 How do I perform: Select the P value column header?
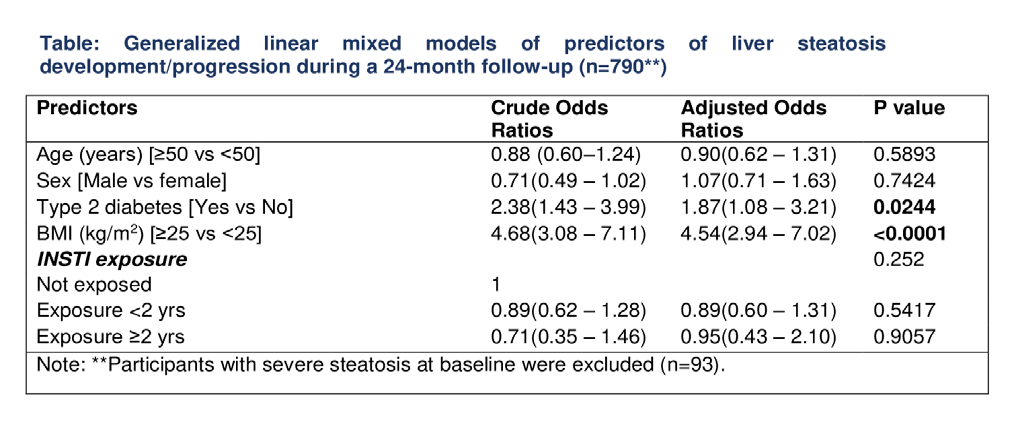pos(909,108)
